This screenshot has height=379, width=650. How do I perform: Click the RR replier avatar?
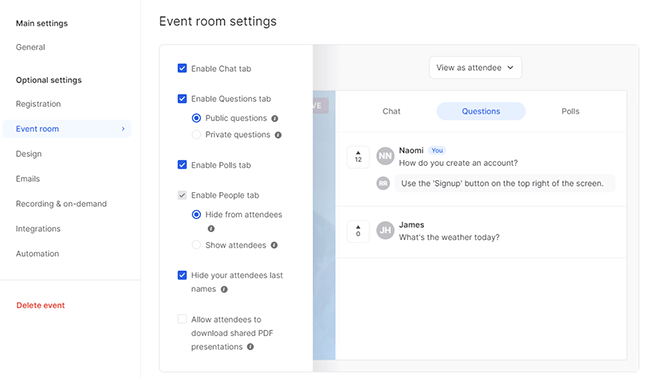(383, 183)
